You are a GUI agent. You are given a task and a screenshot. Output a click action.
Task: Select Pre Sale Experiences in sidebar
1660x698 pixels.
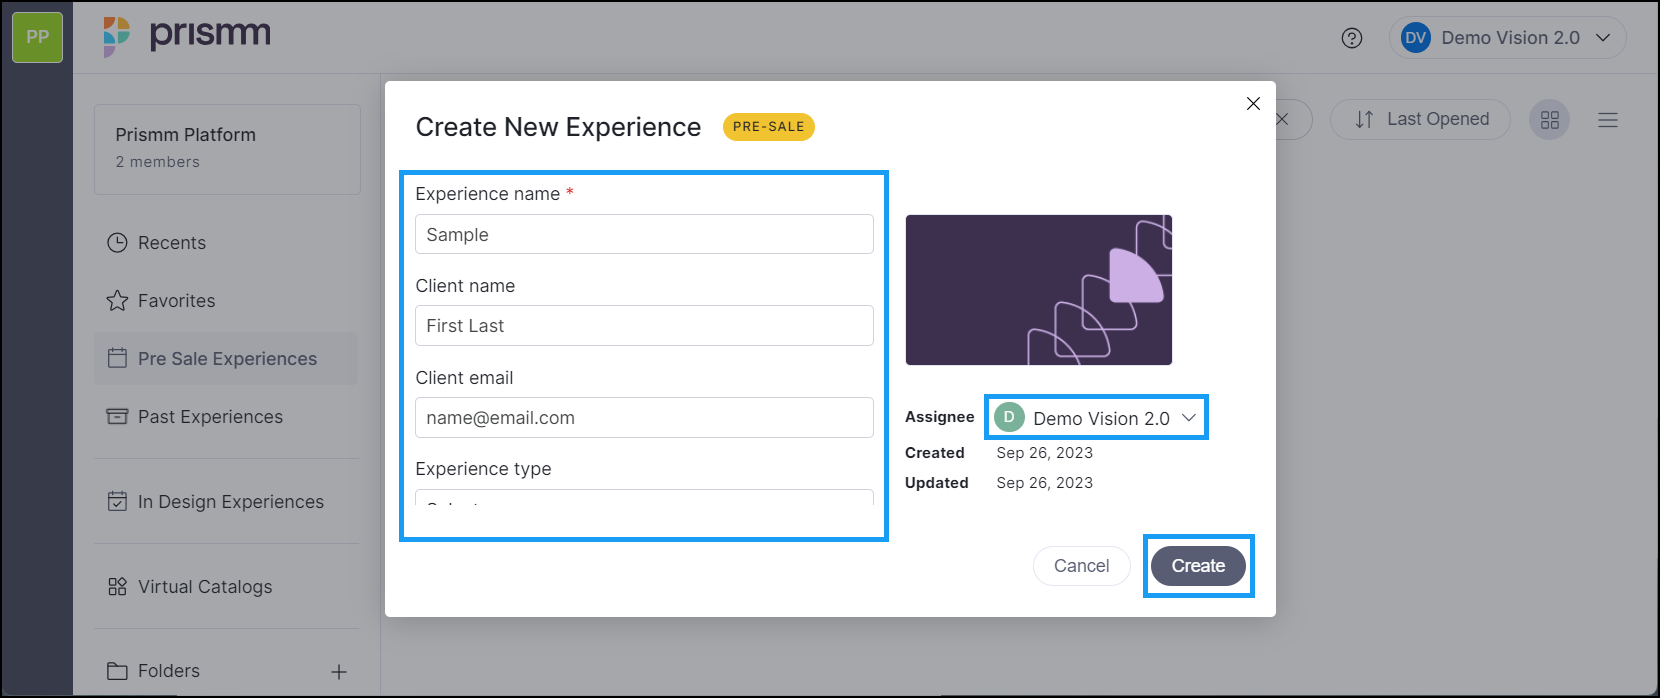click(x=226, y=359)
